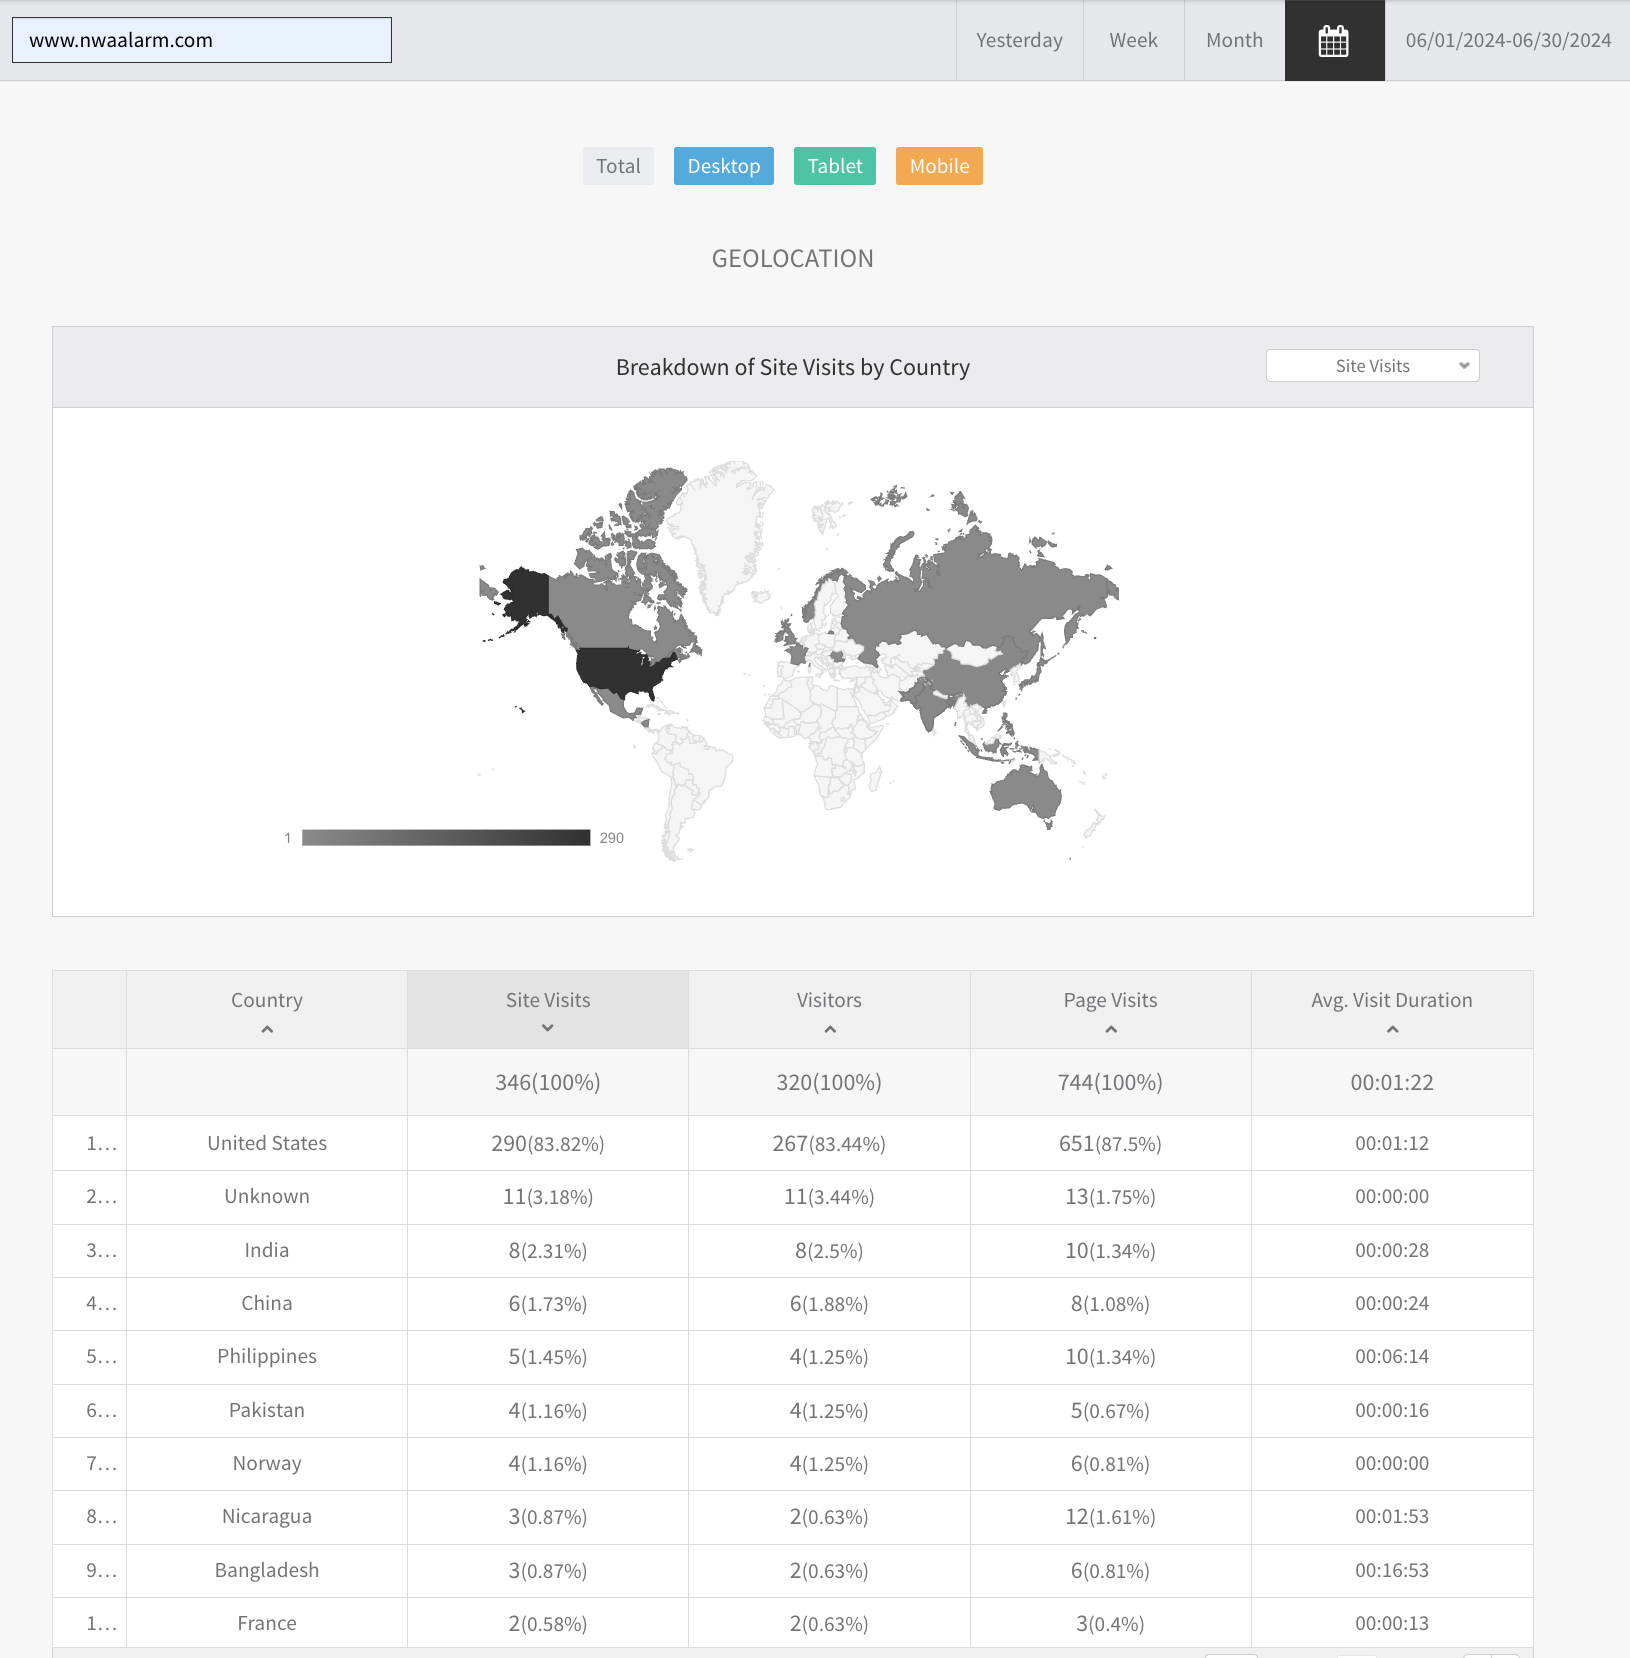Select the Total device filter
Screen dimensions: 1630x1658
pyautogui.click(x=618, y=166)
